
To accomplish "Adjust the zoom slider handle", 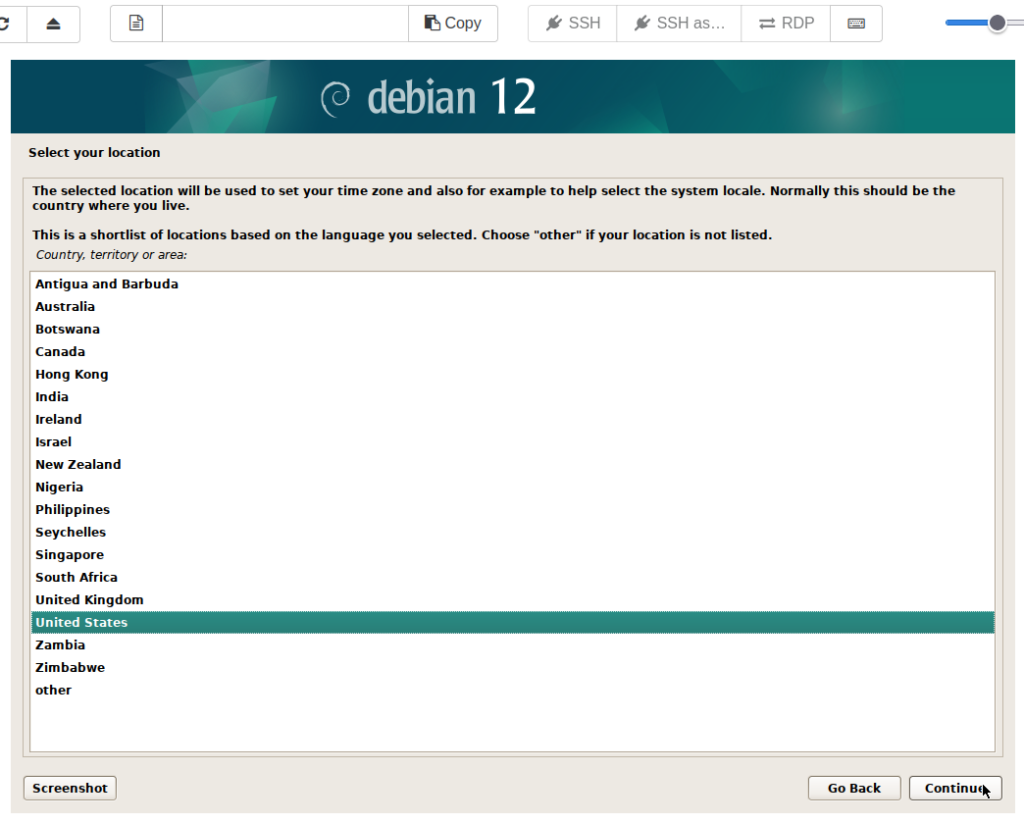I will click(997, 23).
